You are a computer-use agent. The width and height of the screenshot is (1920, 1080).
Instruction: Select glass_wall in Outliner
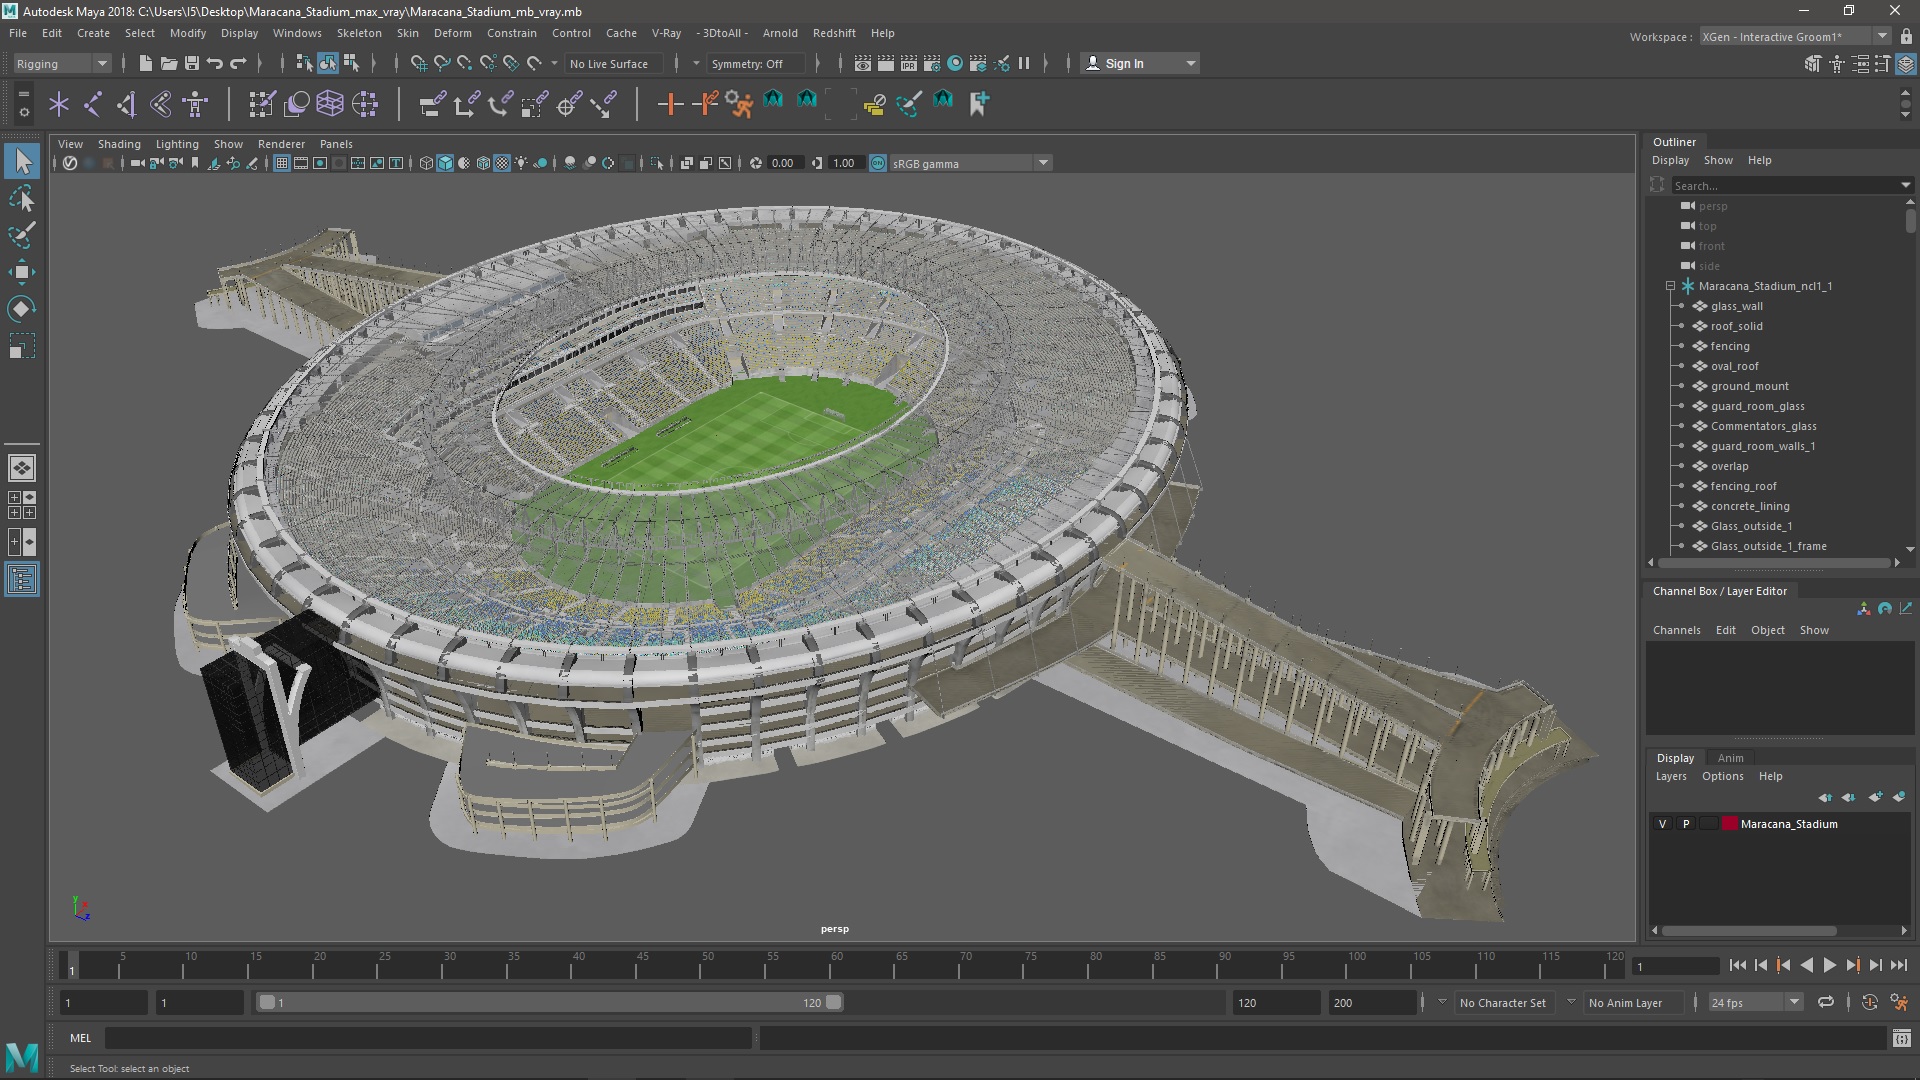1736,306
